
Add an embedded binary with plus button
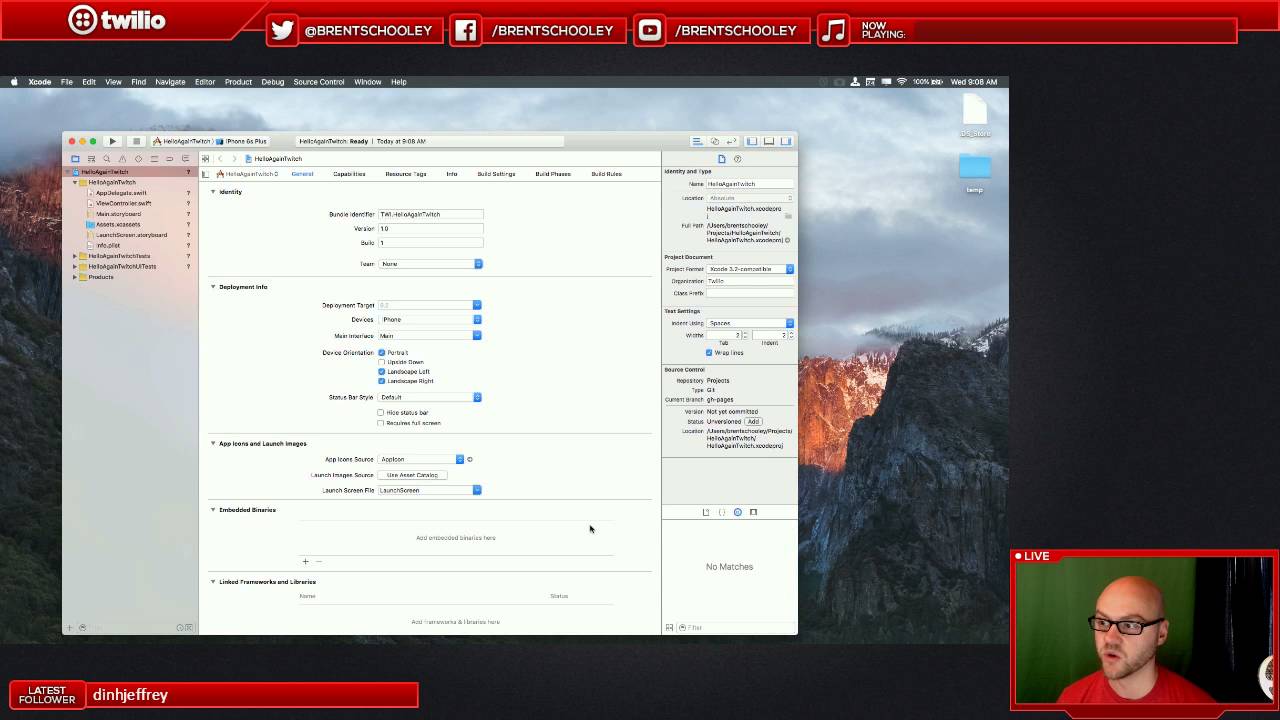coord(306,561)
